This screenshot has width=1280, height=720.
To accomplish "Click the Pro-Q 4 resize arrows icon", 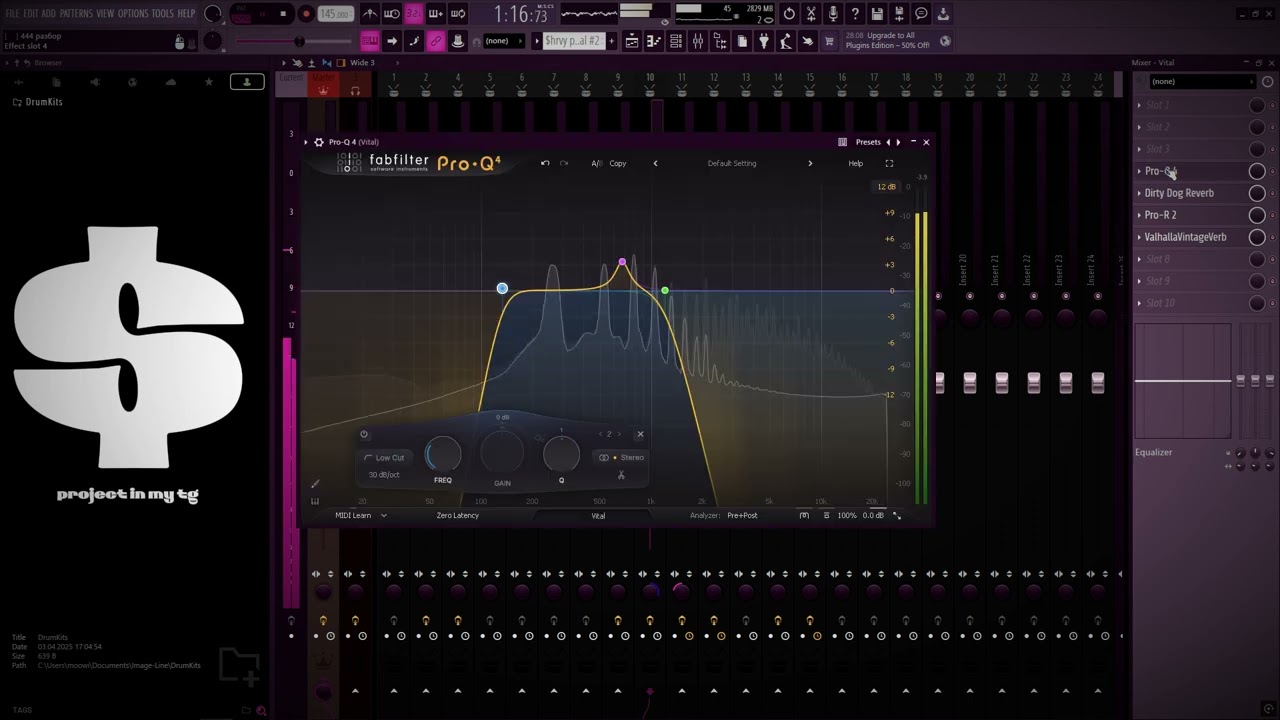I will tap(896, 515).
